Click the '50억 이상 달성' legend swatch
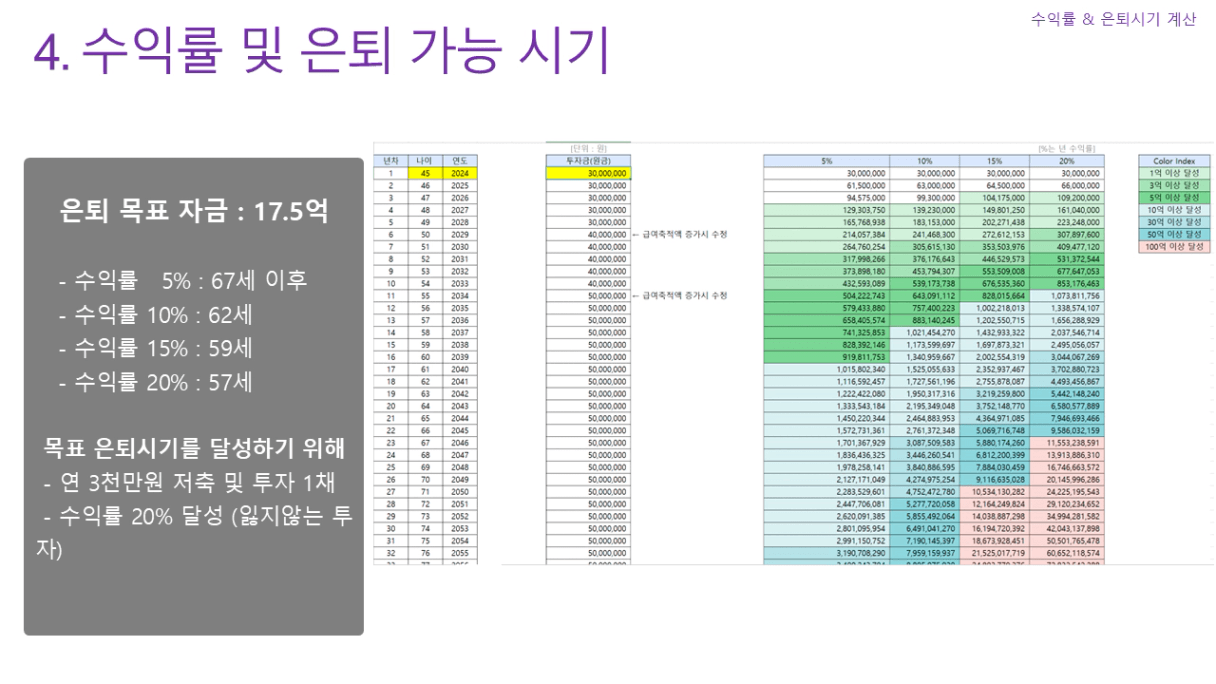This screenshot has width=1216, height=684. (x=1175, y=234)
